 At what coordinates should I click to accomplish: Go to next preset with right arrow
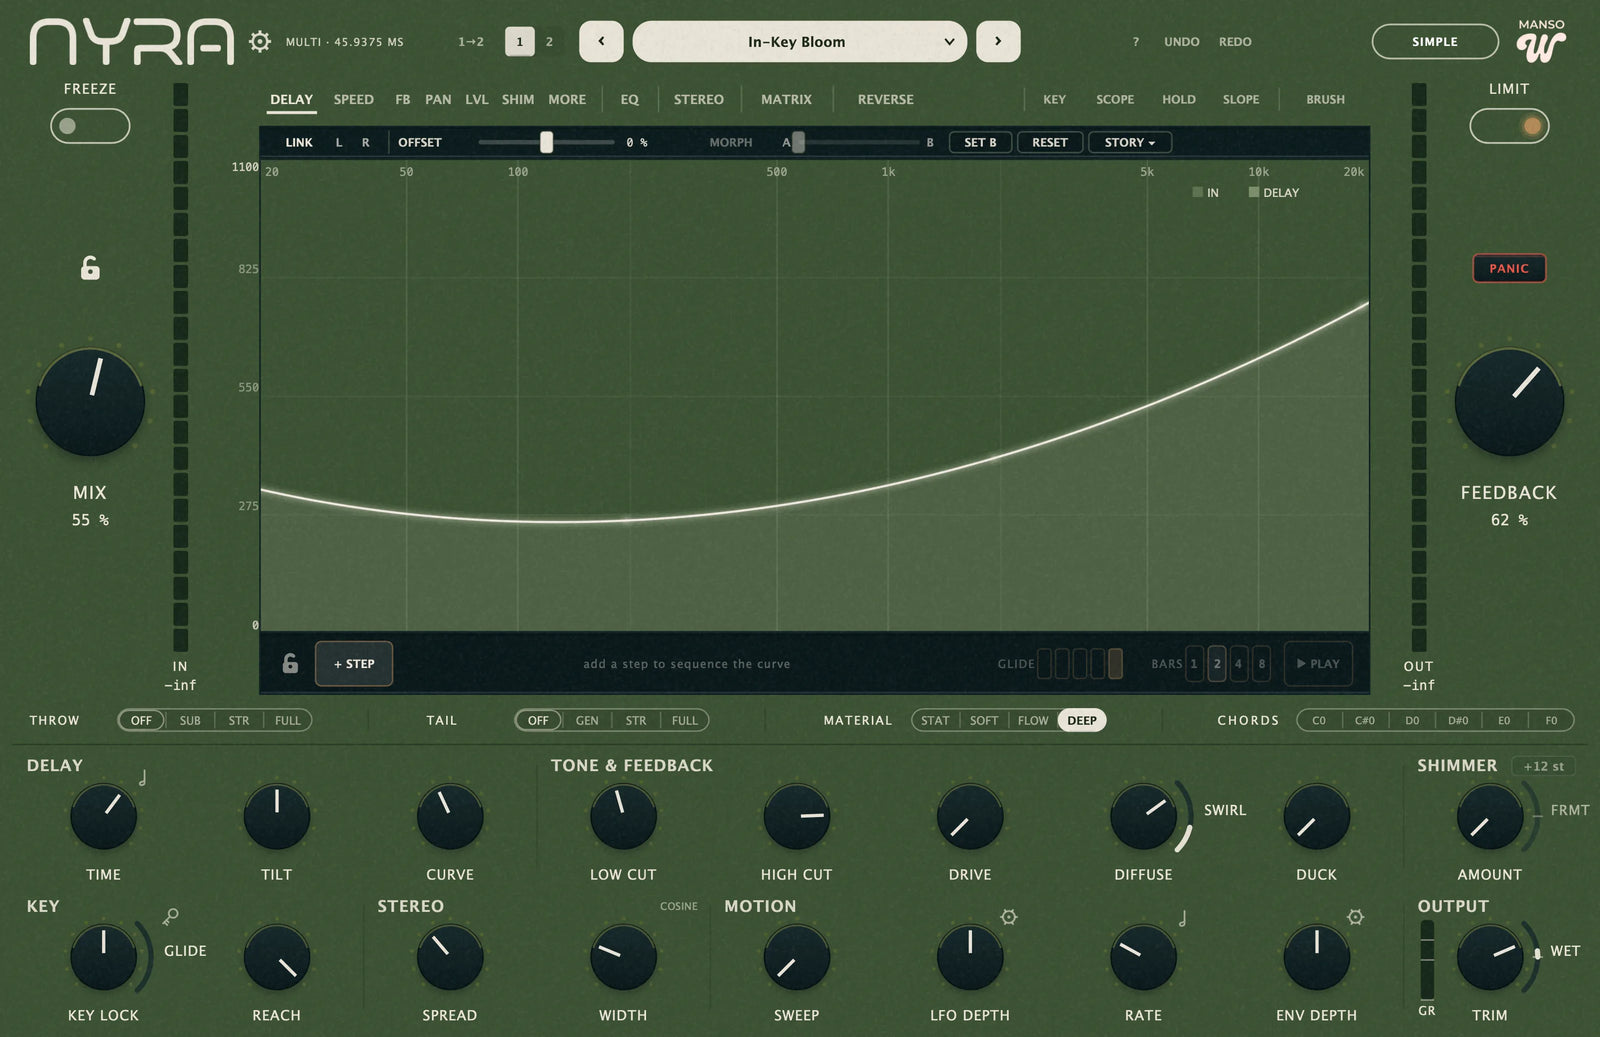(x=998, y=41)
